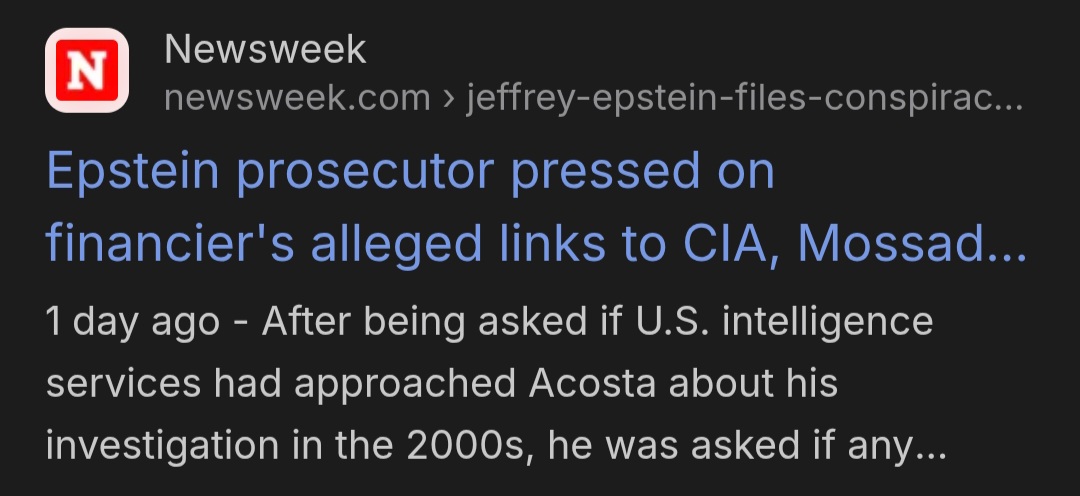Click the red Newsweek favicon icon
This screenshot has height=496, width=1080.
87,70
